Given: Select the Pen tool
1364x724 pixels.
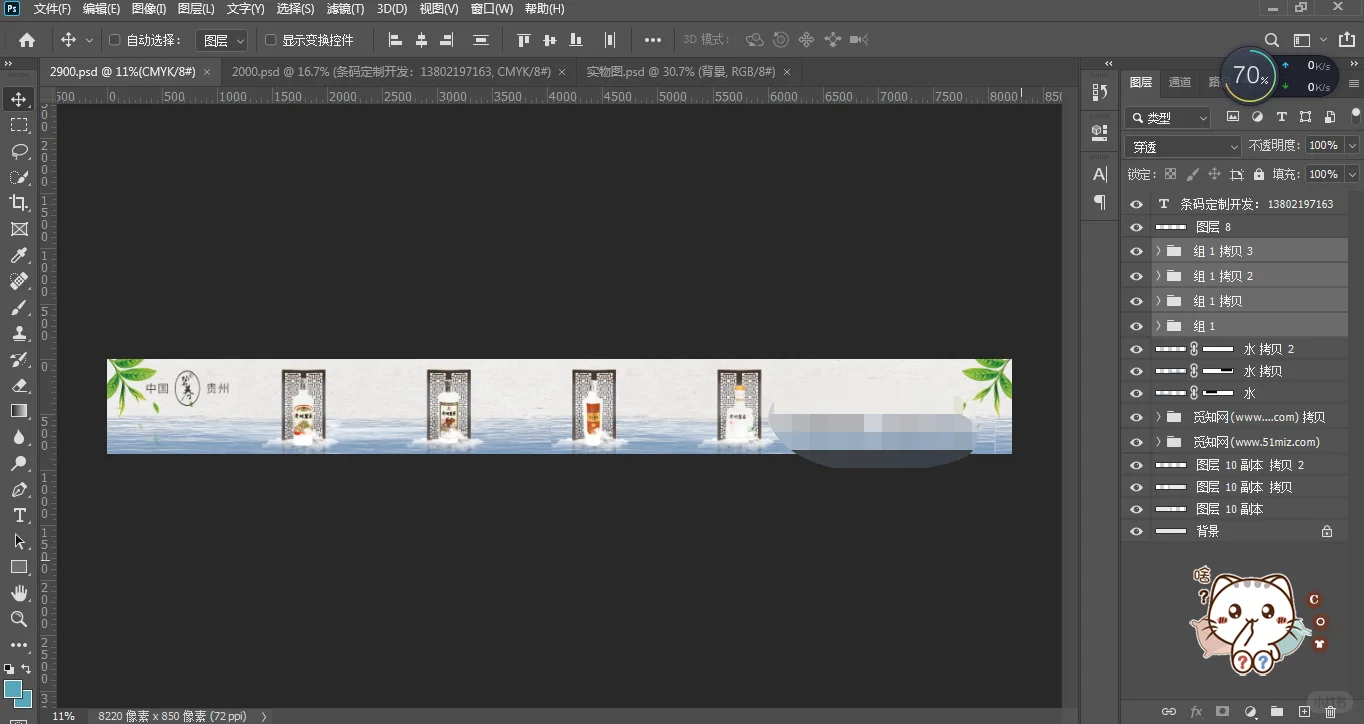Looking at the screenshot, I should (x=19, y=490).
